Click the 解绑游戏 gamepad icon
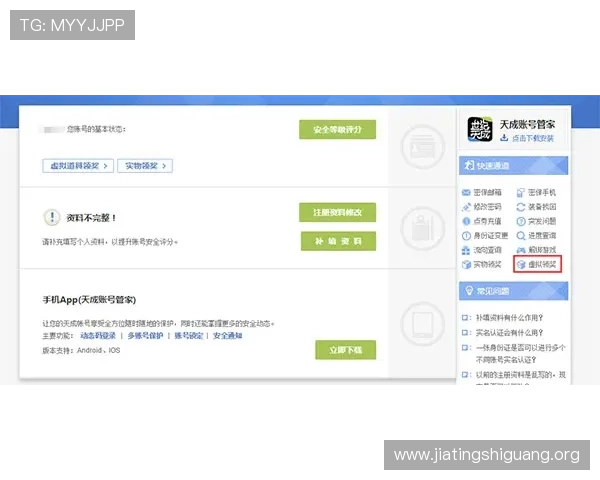 (520, 250)
